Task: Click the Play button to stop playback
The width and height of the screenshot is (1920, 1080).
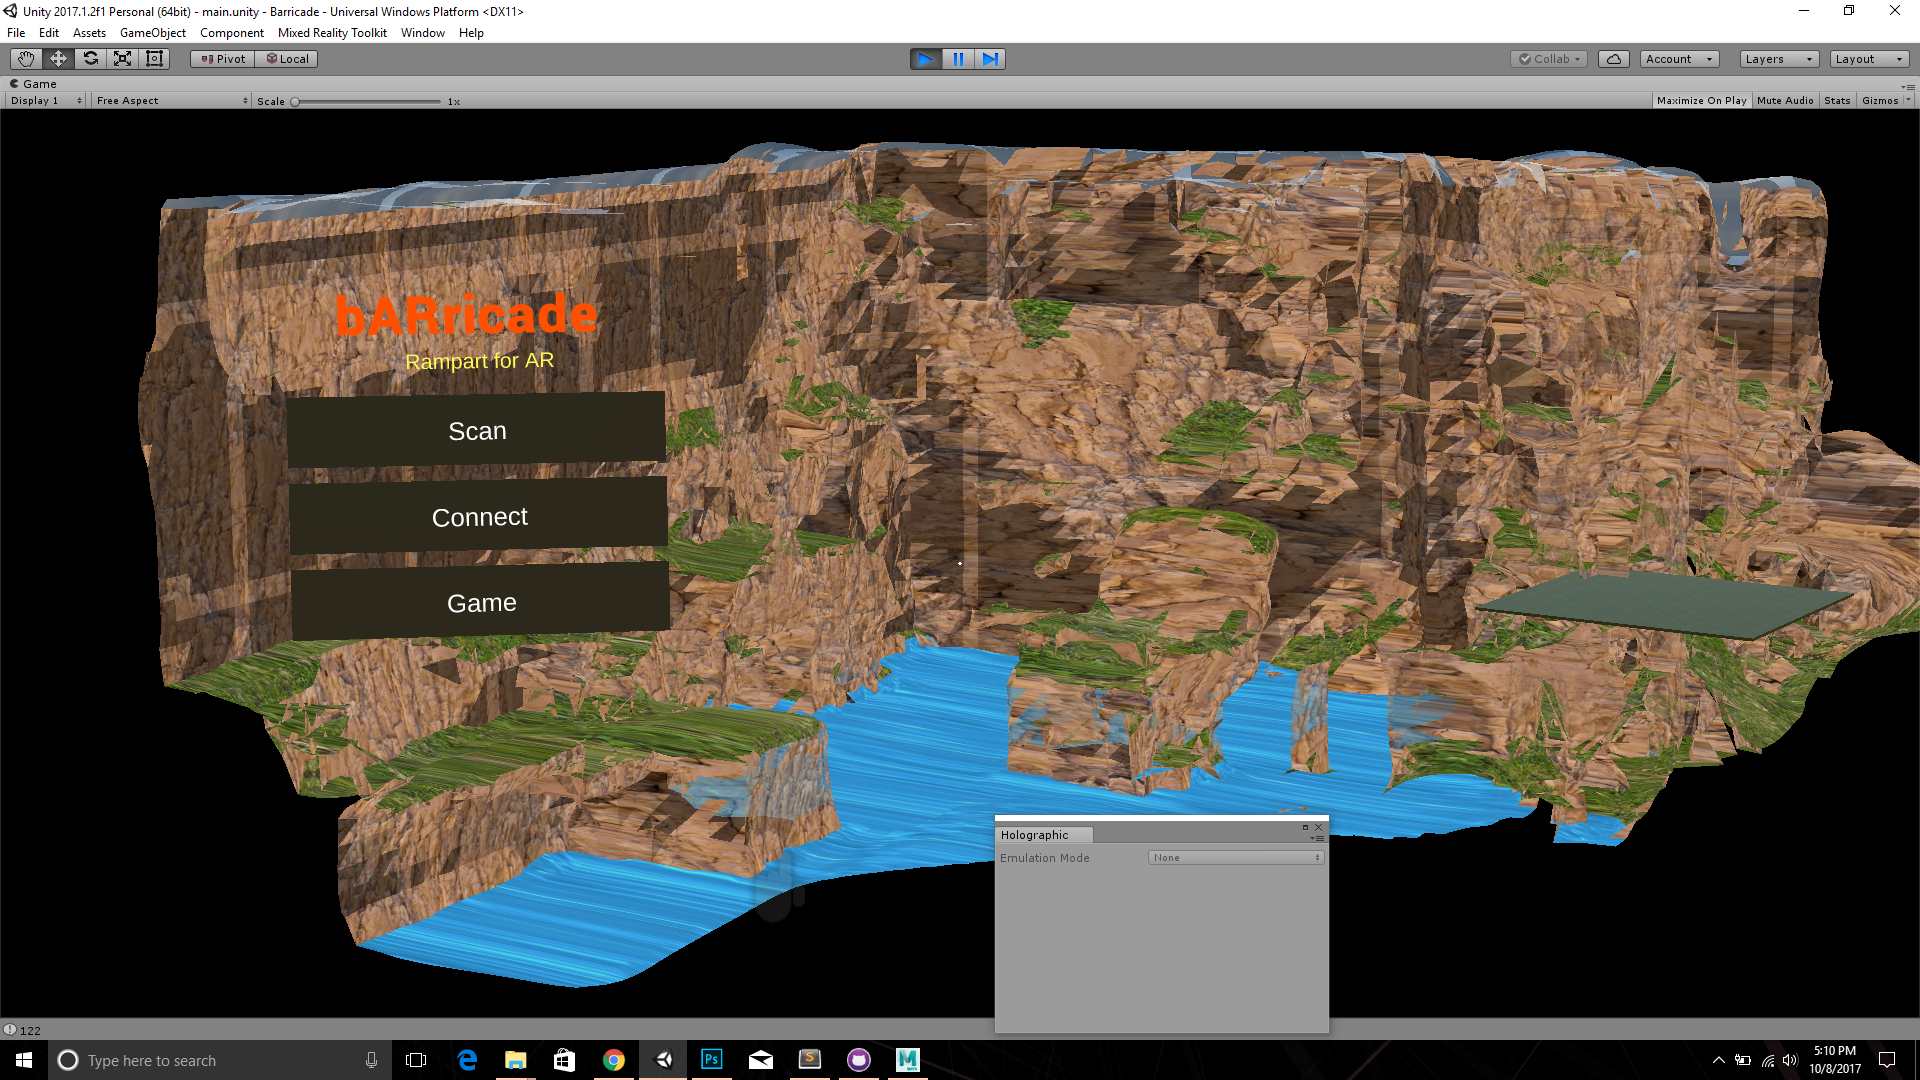Action: pos(925,59)
